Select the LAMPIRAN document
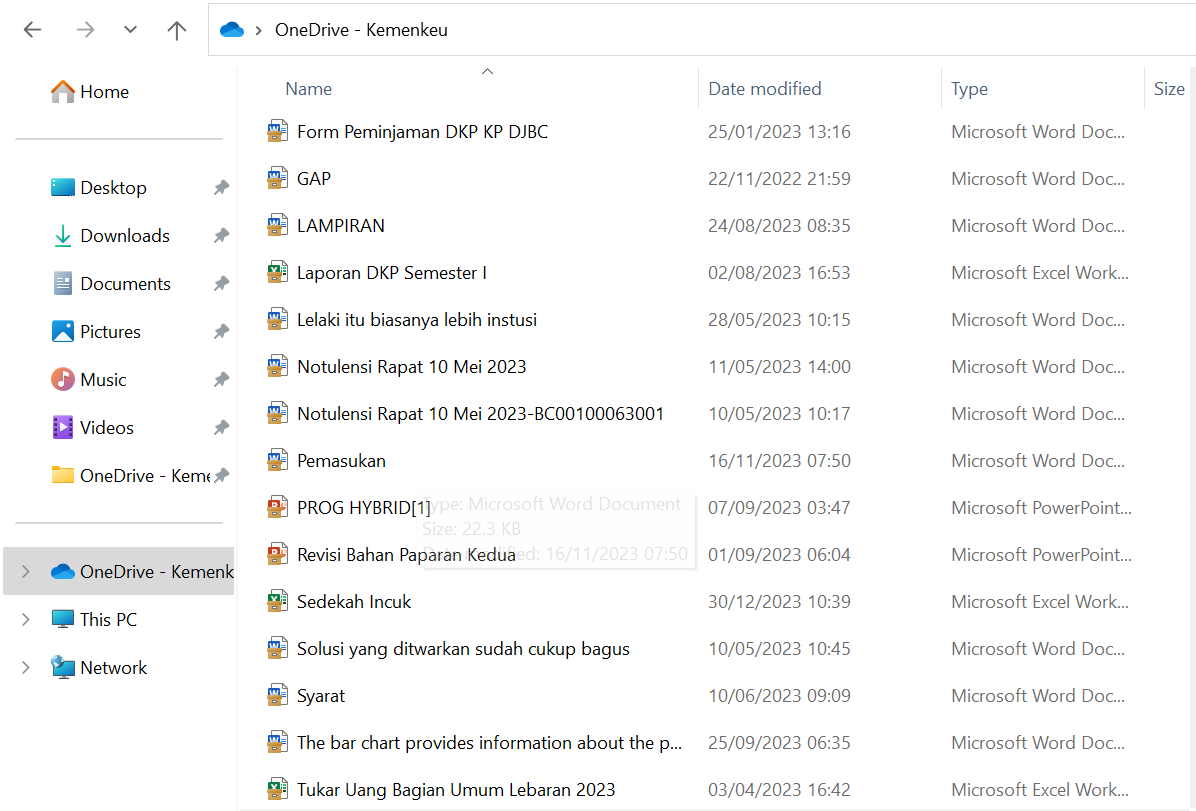The height and width of the screenshot is (811, 1196). click(x=340, y=226)
